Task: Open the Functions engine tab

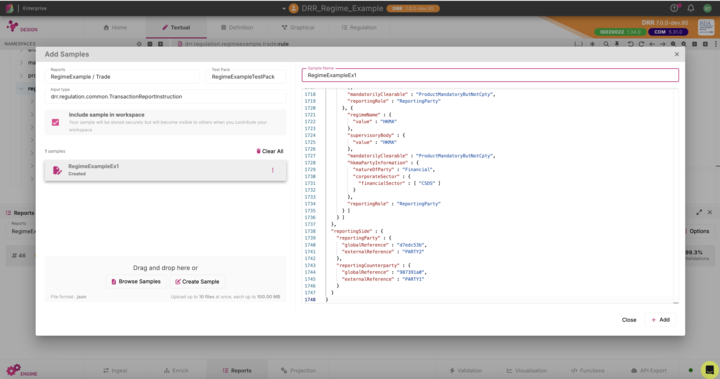Action: (x=587, y=370)
